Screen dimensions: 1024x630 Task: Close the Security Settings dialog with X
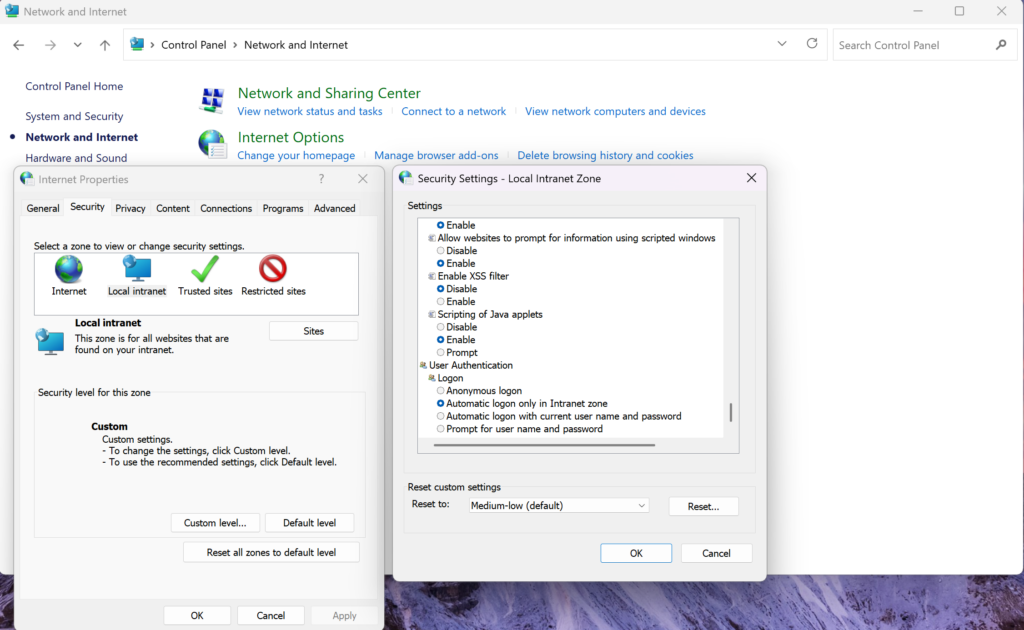pos(751,178)
